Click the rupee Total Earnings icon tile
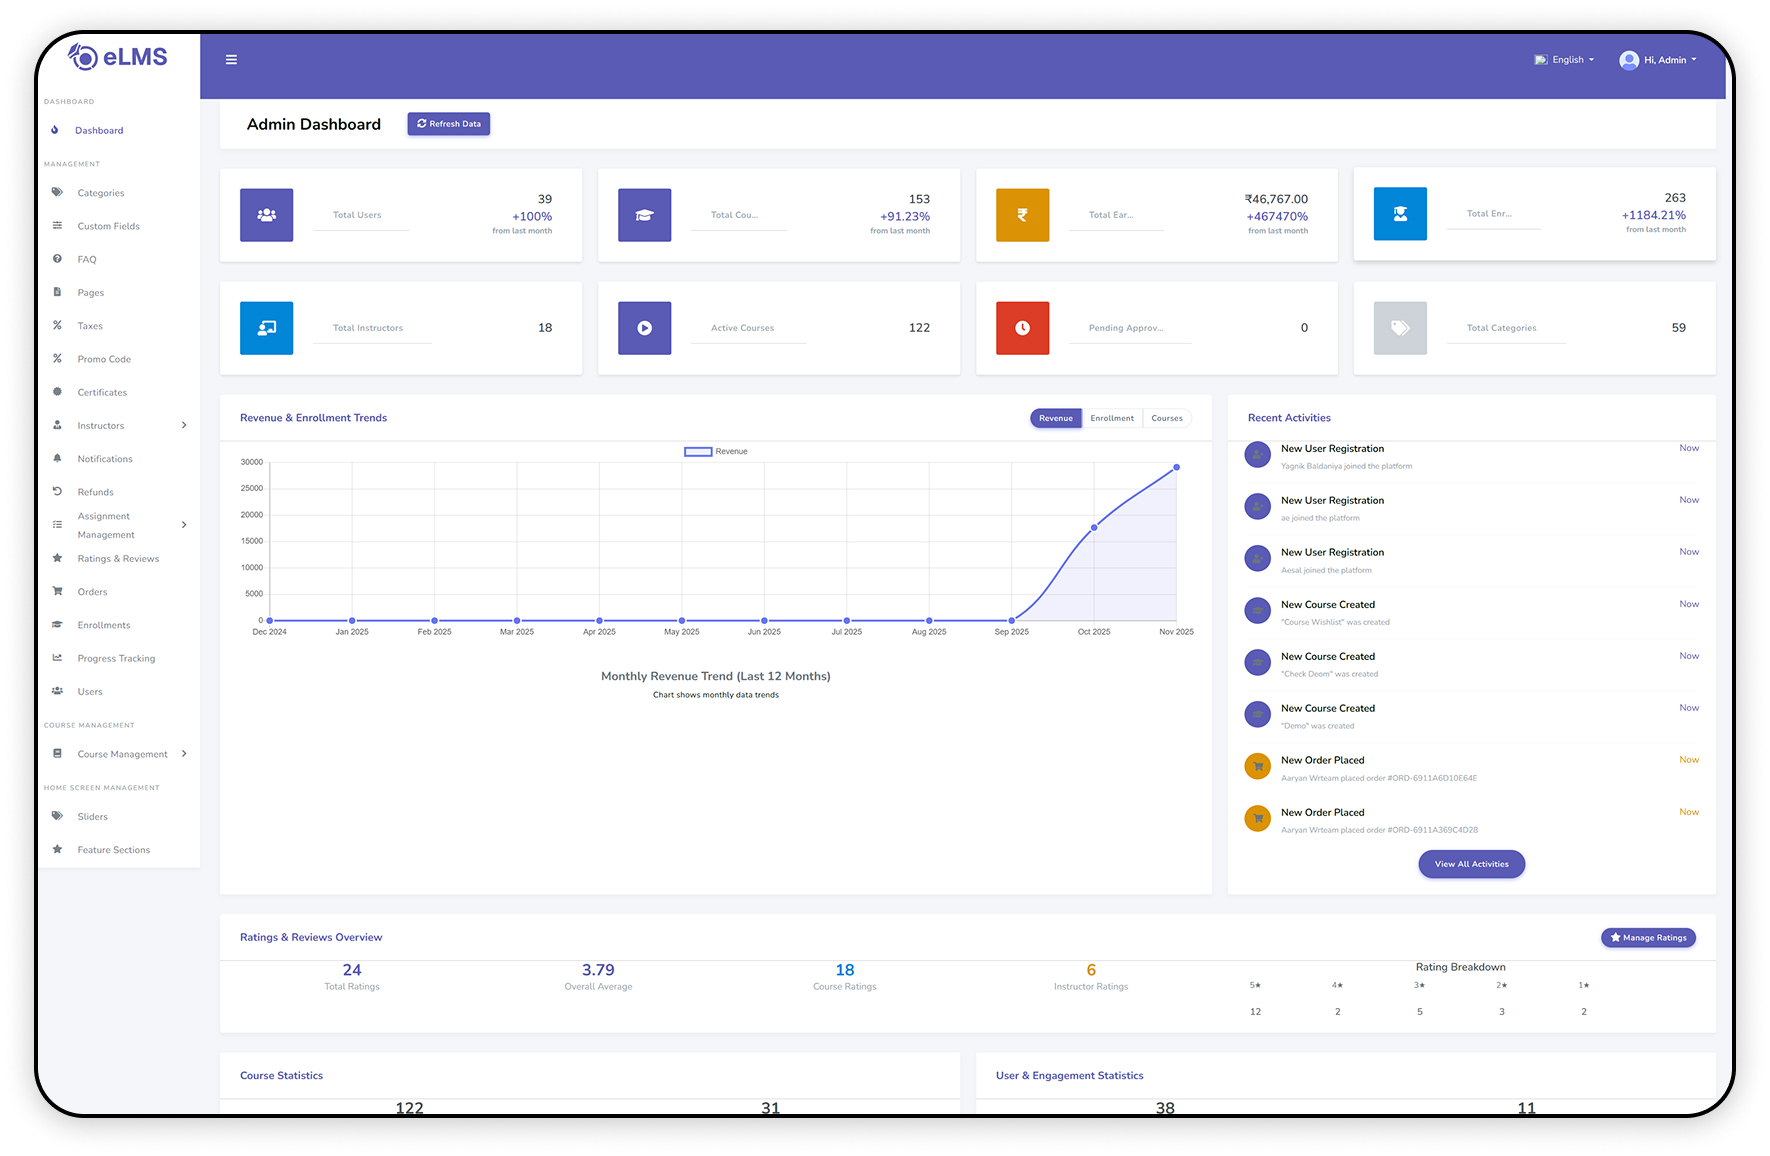 [1022, 215]
